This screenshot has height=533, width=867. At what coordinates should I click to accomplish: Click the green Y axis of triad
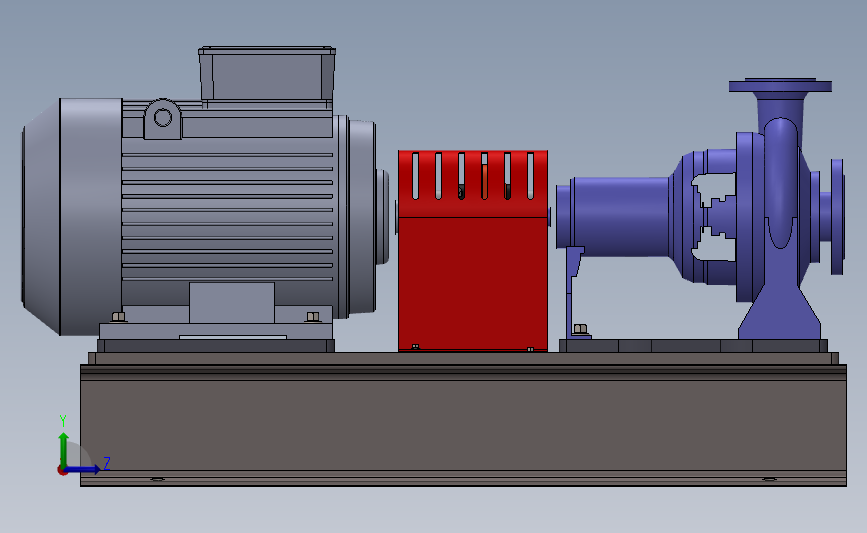point(64,449)
